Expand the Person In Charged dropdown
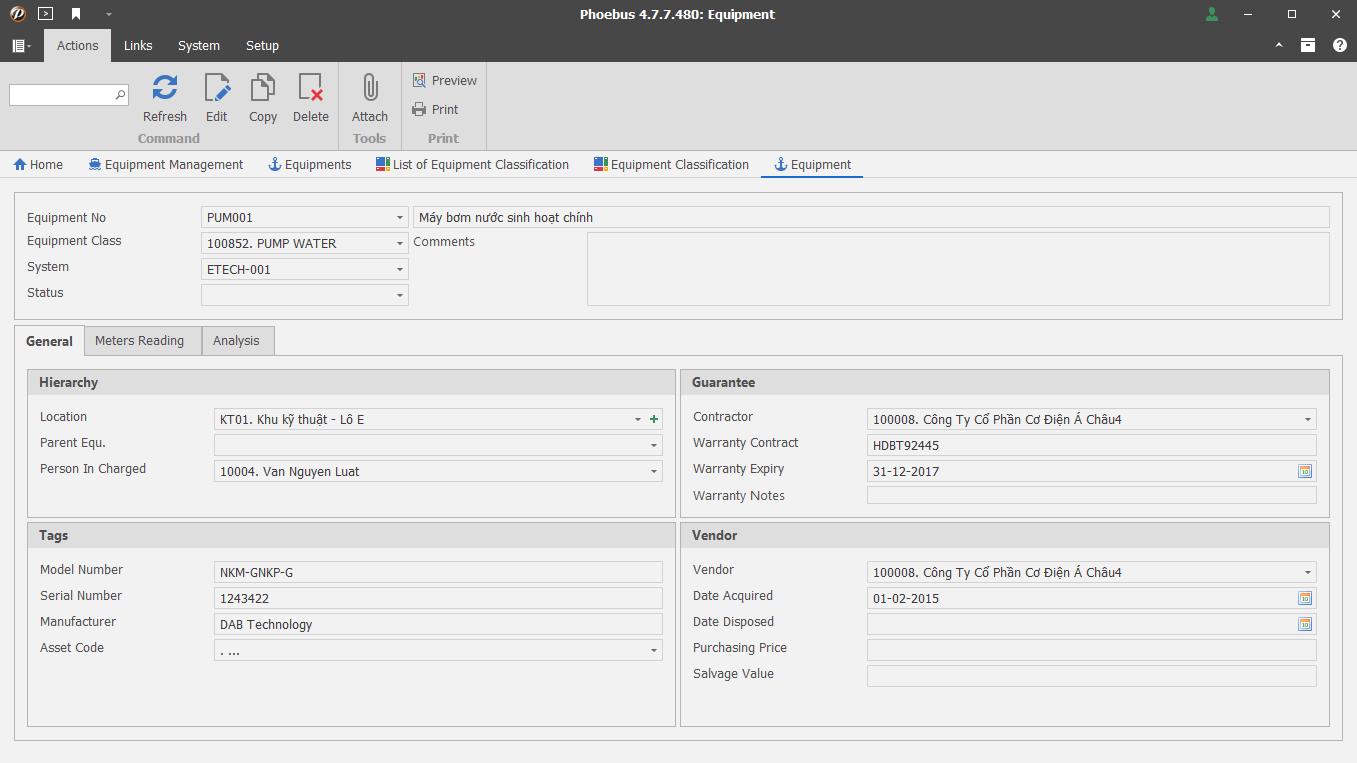The image size is (1357, 763). tap(654, 471)
